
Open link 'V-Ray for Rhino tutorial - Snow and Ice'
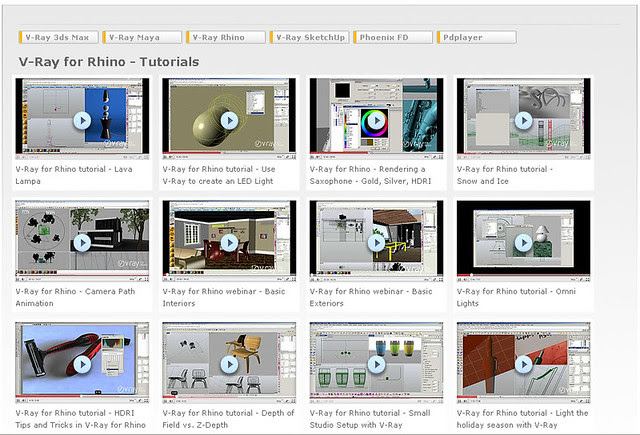[x=505, y=175]
